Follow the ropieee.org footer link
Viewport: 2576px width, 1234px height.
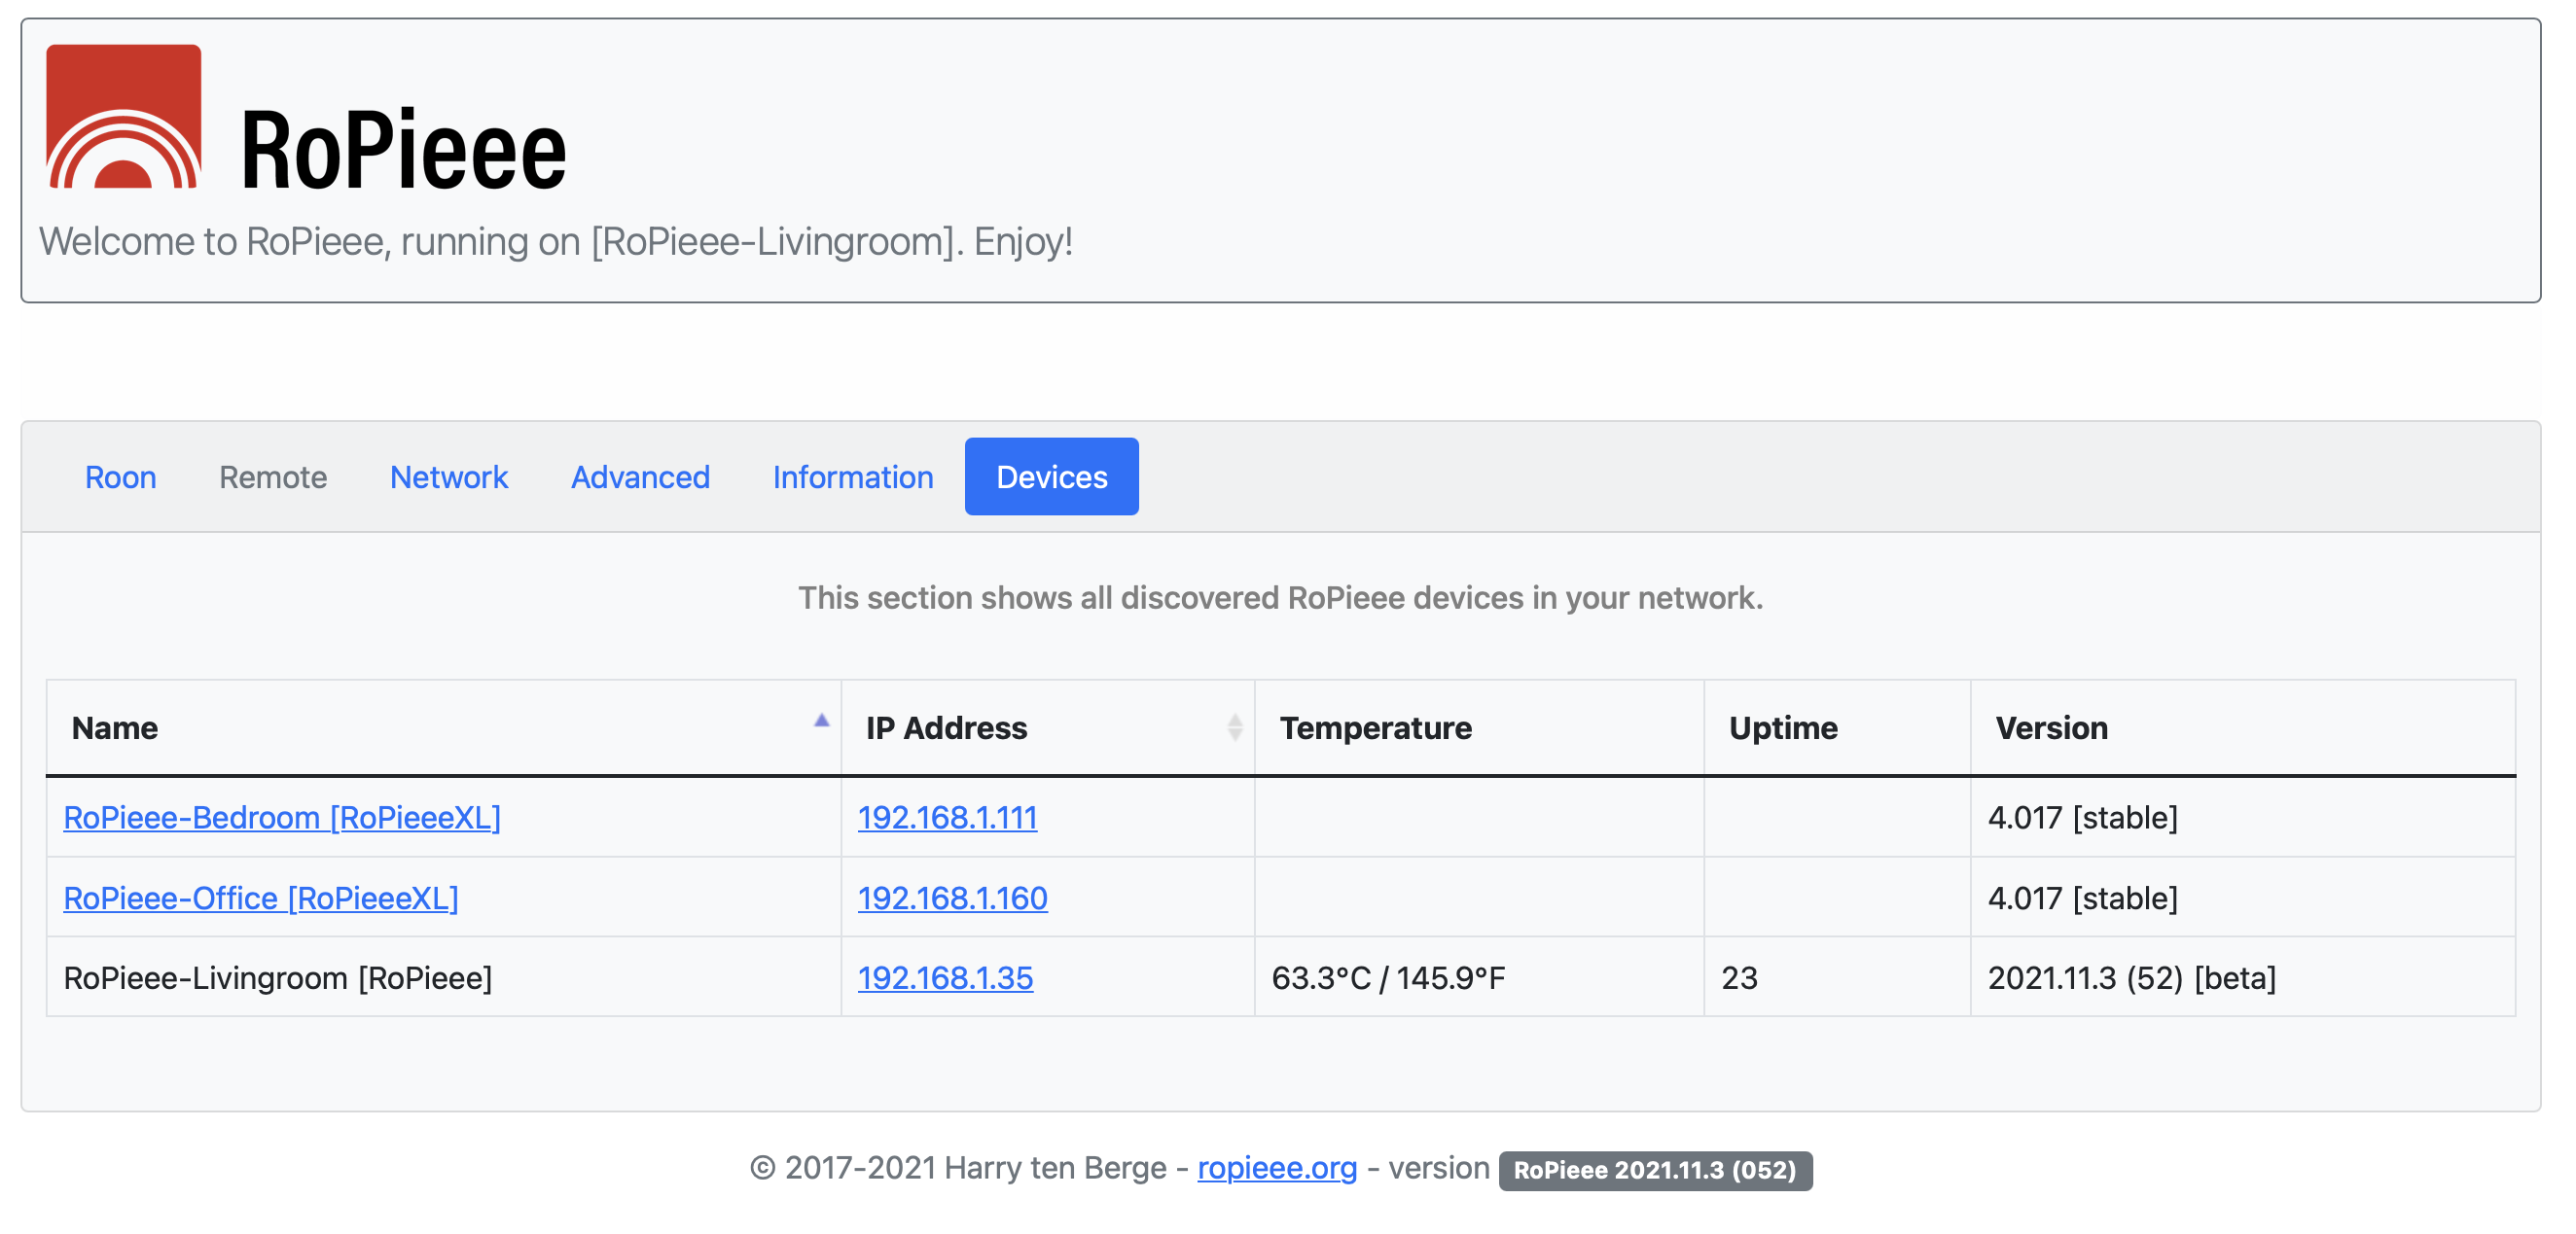pyautogui.click(x=1277, y=1168)
